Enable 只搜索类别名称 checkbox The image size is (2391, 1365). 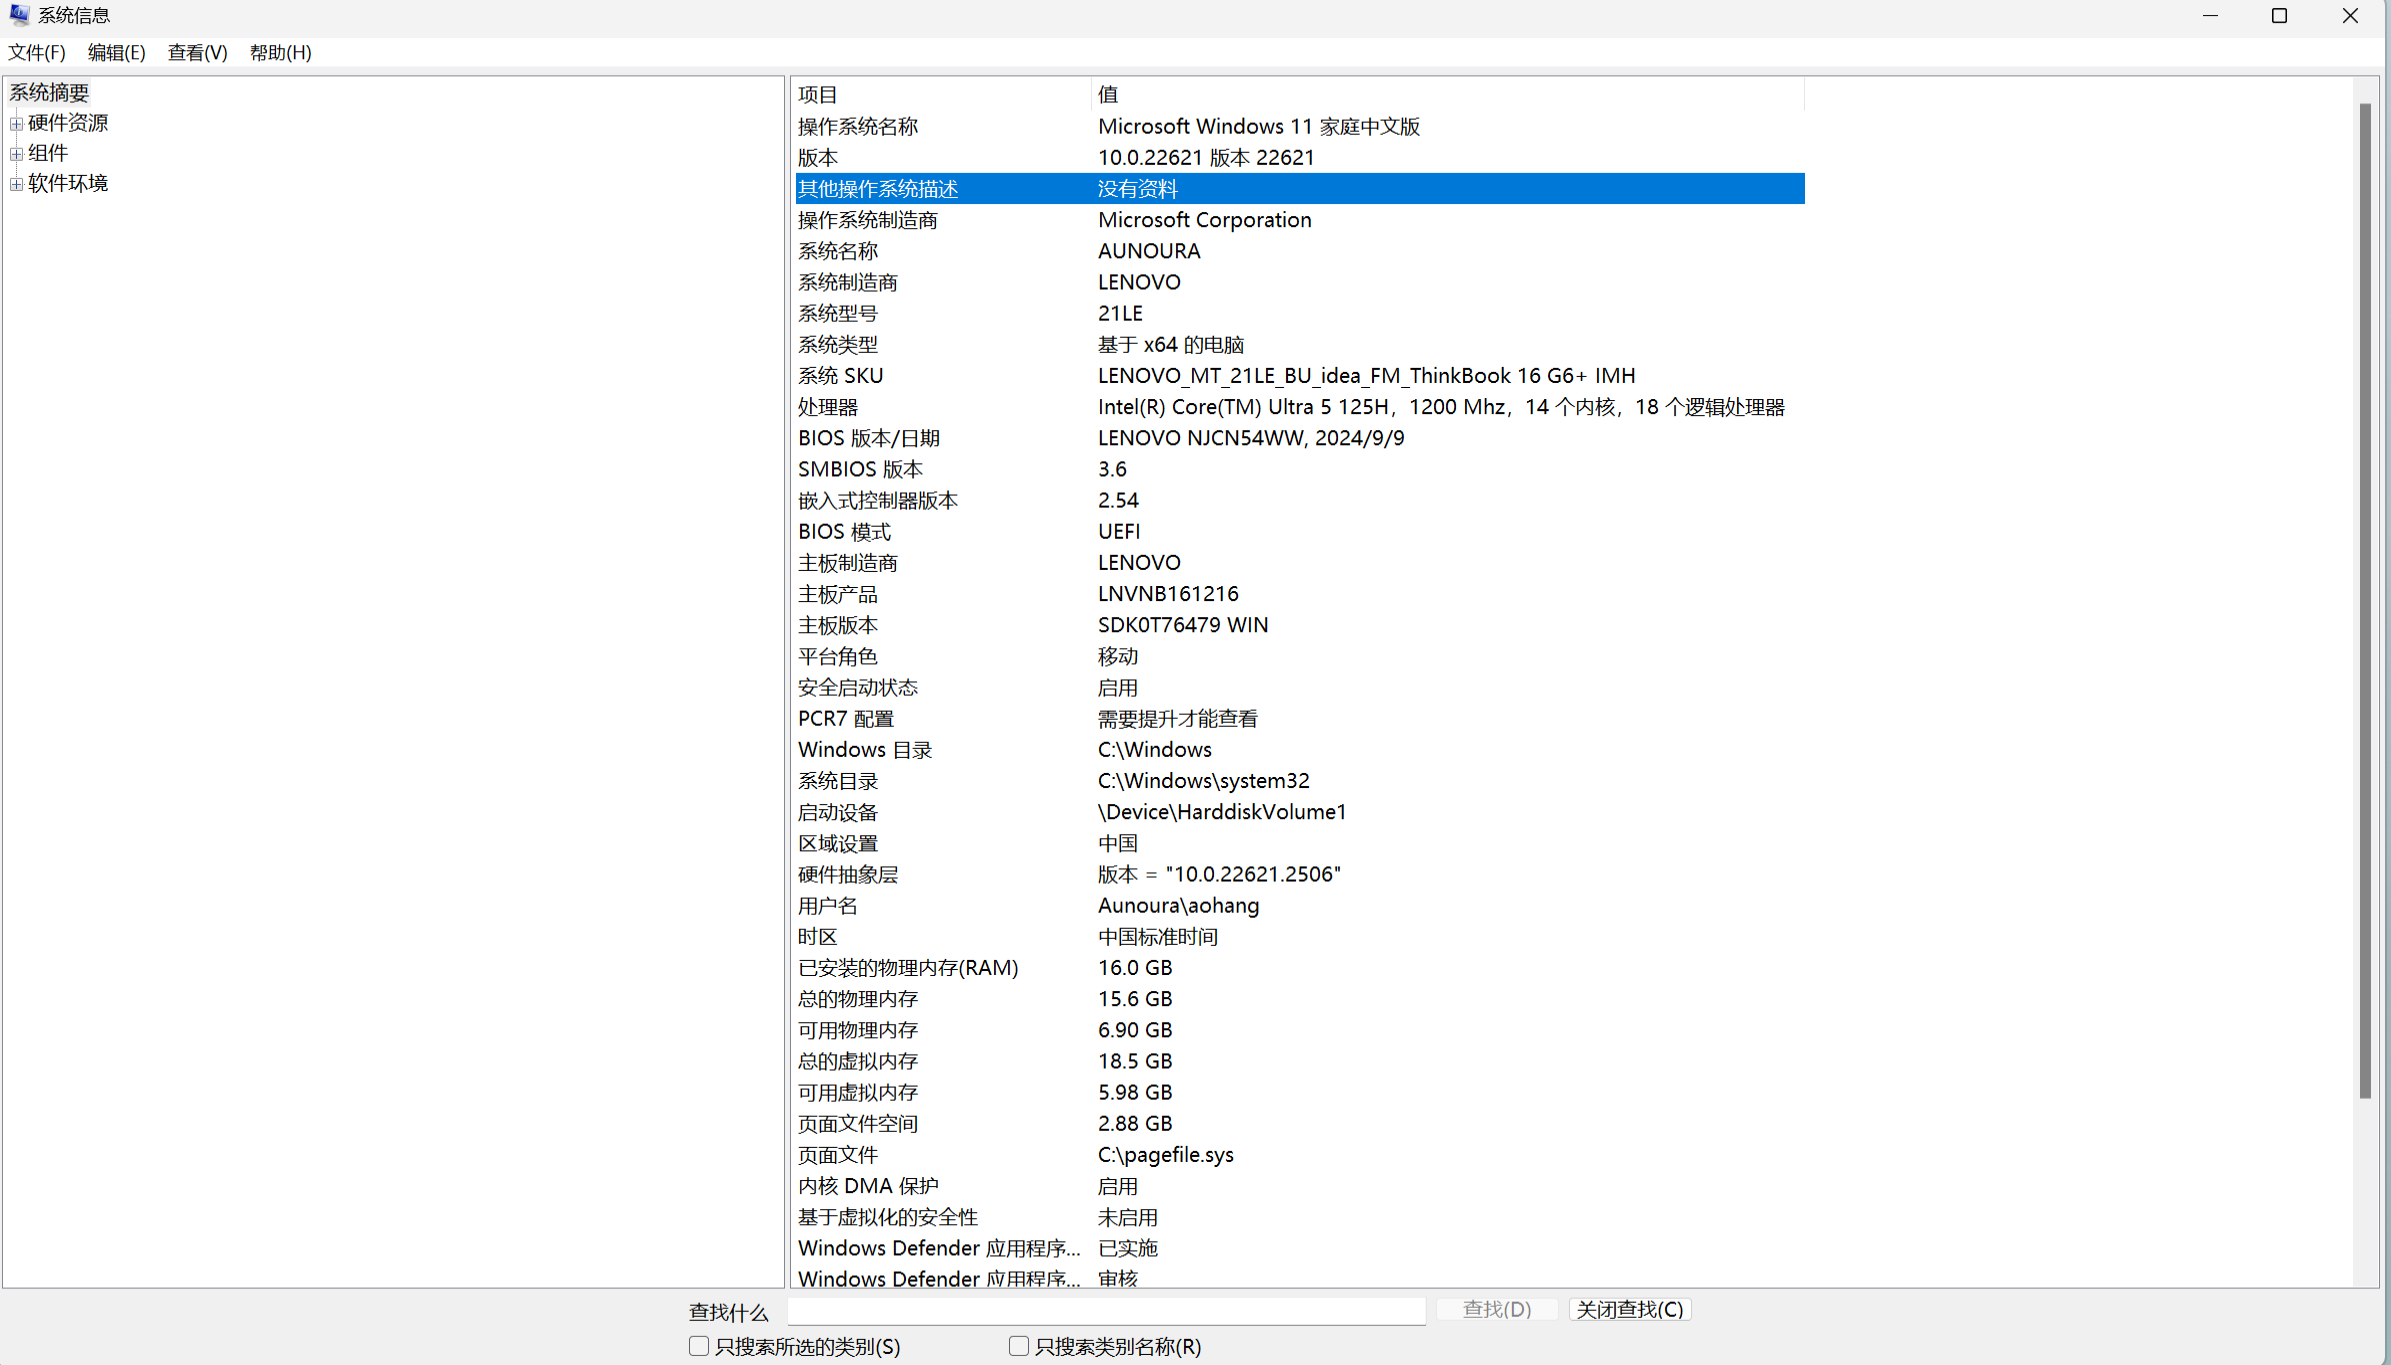click(x=1019, y=1346)
